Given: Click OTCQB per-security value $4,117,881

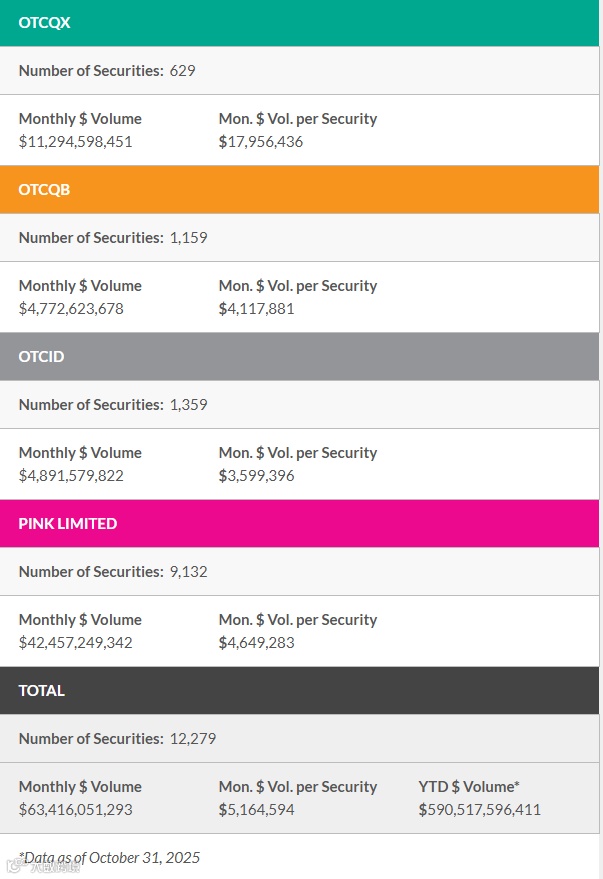Looking at the screenshot, I should pyautogui.click(x=257, y=309).
